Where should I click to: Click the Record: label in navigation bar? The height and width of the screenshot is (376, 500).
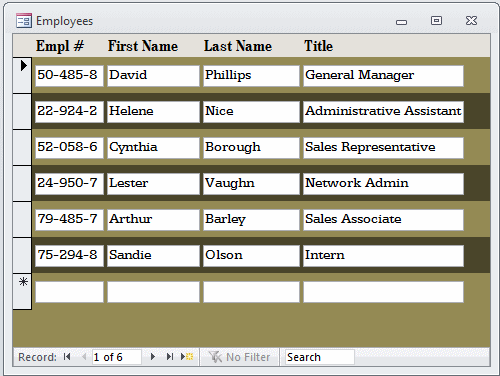tap(37, 357)
